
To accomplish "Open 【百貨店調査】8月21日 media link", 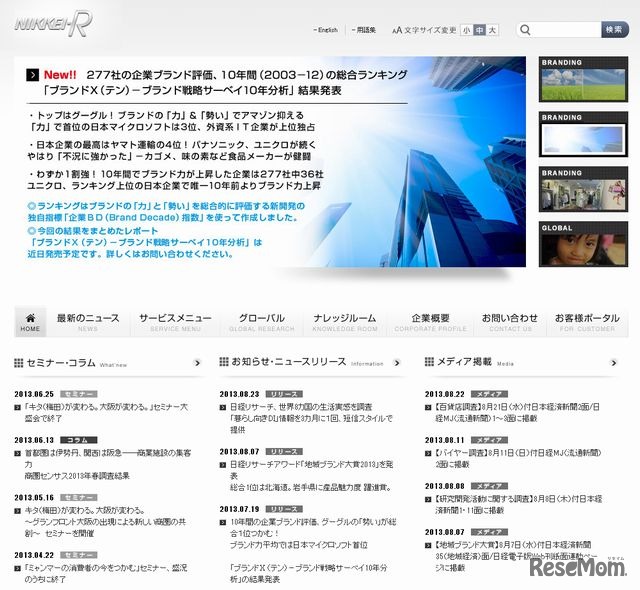I will 517,413.
